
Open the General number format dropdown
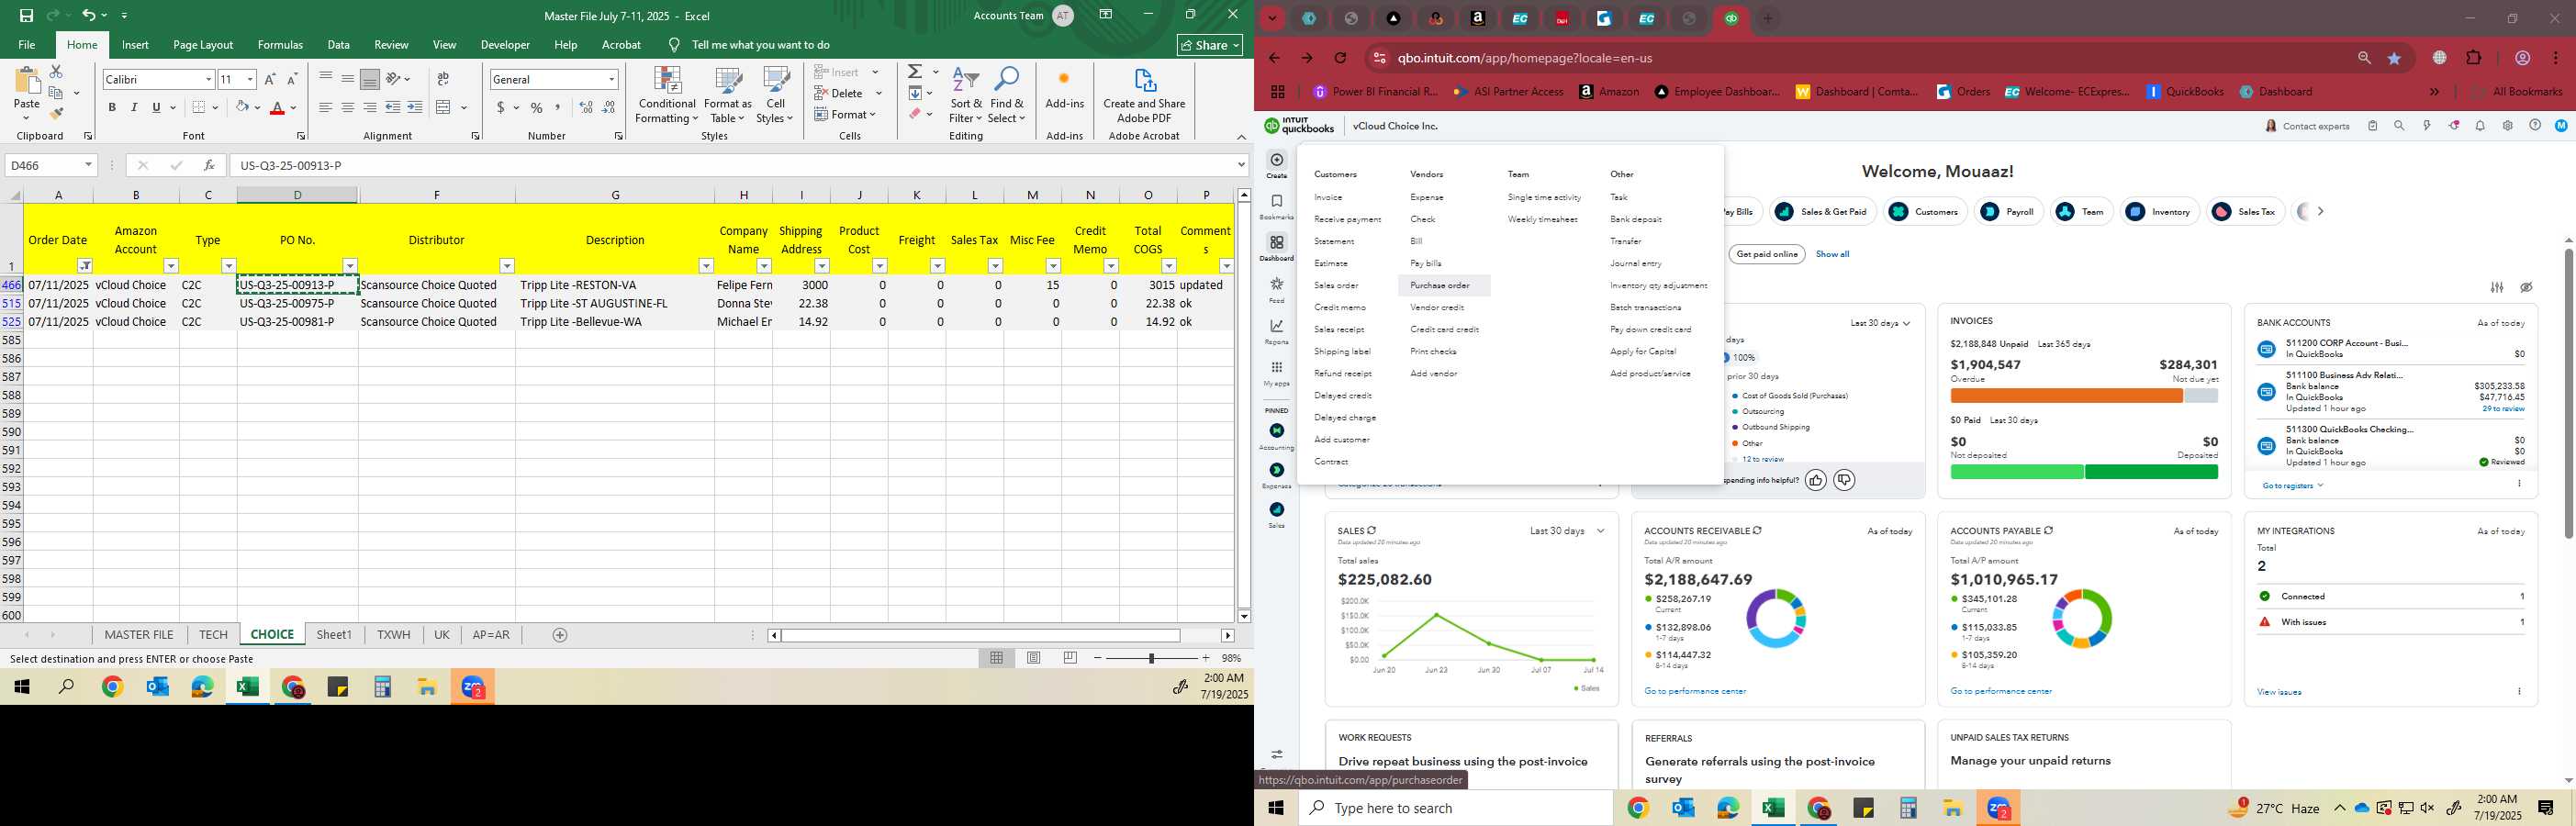click(611, 79)
